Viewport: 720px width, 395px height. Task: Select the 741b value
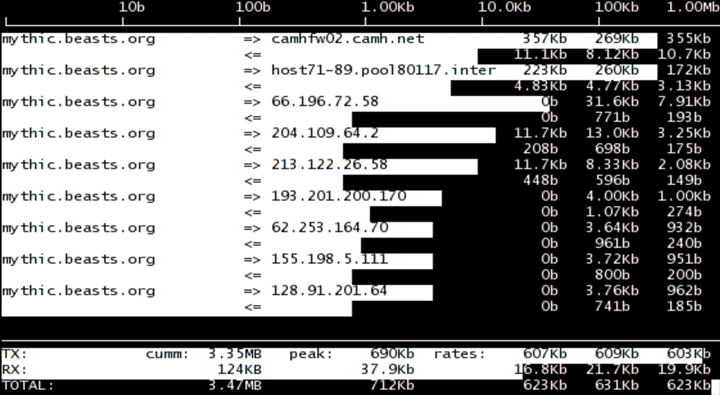(612, 306)
